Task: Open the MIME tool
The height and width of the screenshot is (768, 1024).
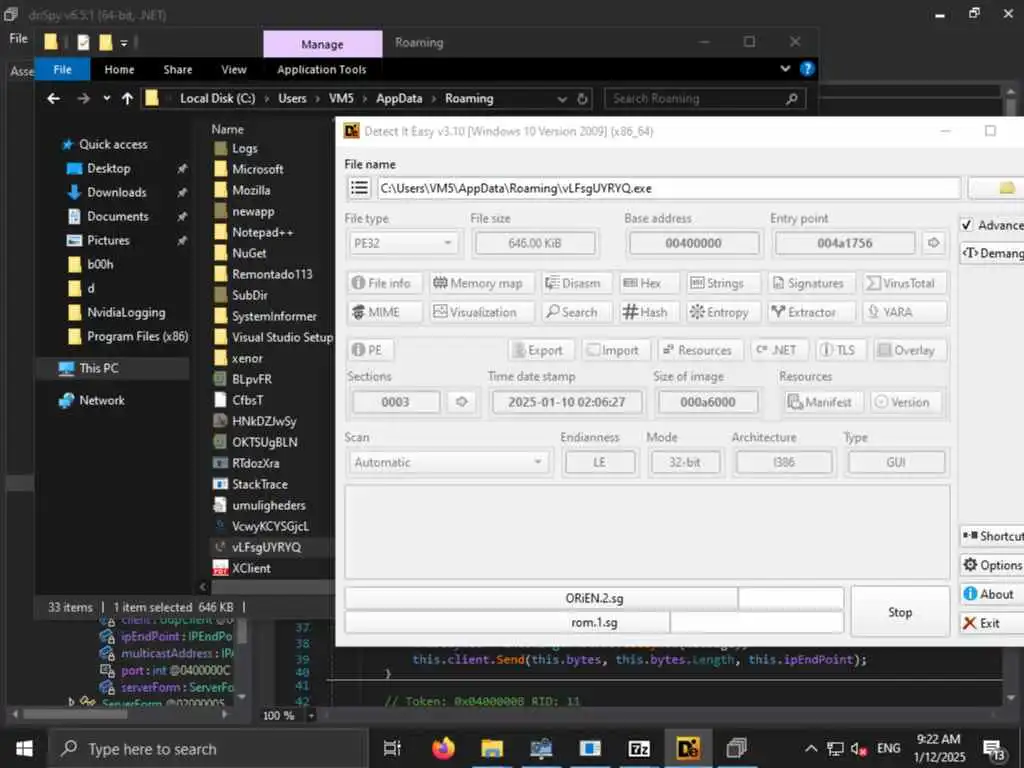Action: click(x=385, y=312)
